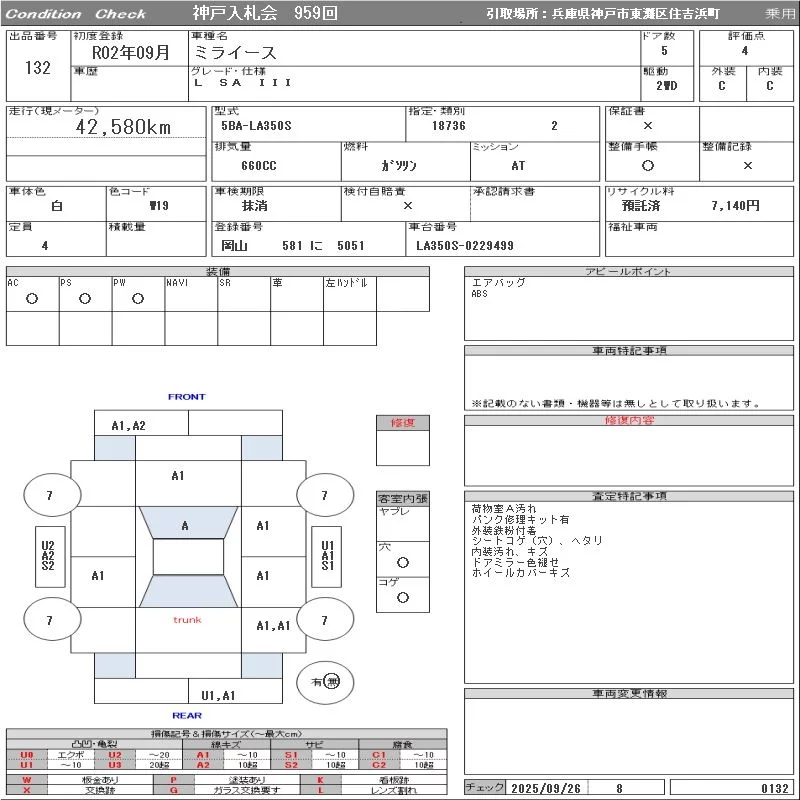Image resolution: width=800 pixels, height=800 pixels.
Task: Click the windshield mark A
Action: (x=185, y=526)
